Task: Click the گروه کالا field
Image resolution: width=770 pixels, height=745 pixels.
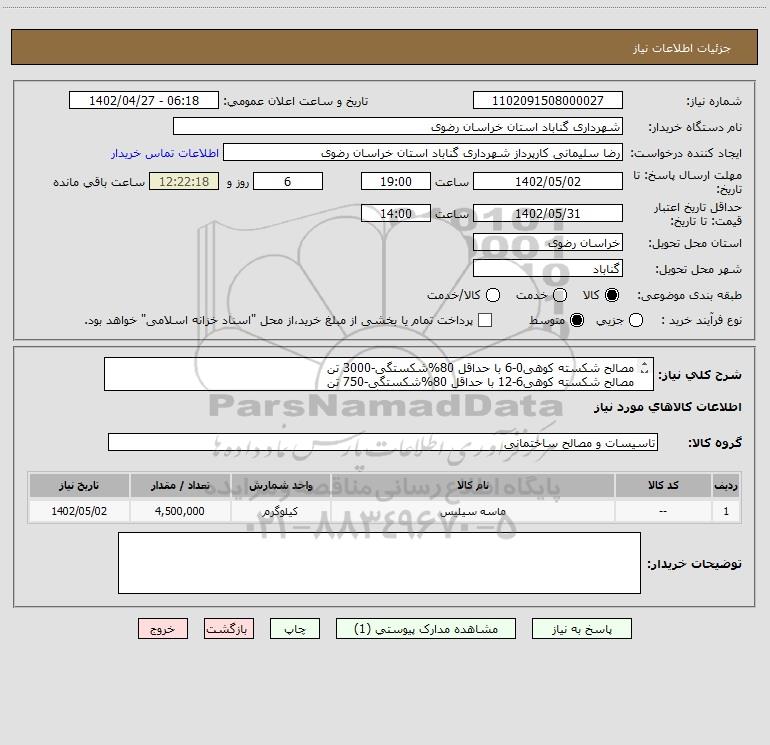Action: [383, 442]
